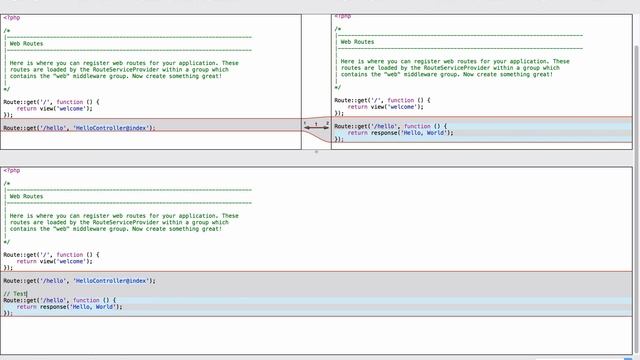Click '/hello' function route line in merged pane
Screen dimensions: 640x360
60,300
